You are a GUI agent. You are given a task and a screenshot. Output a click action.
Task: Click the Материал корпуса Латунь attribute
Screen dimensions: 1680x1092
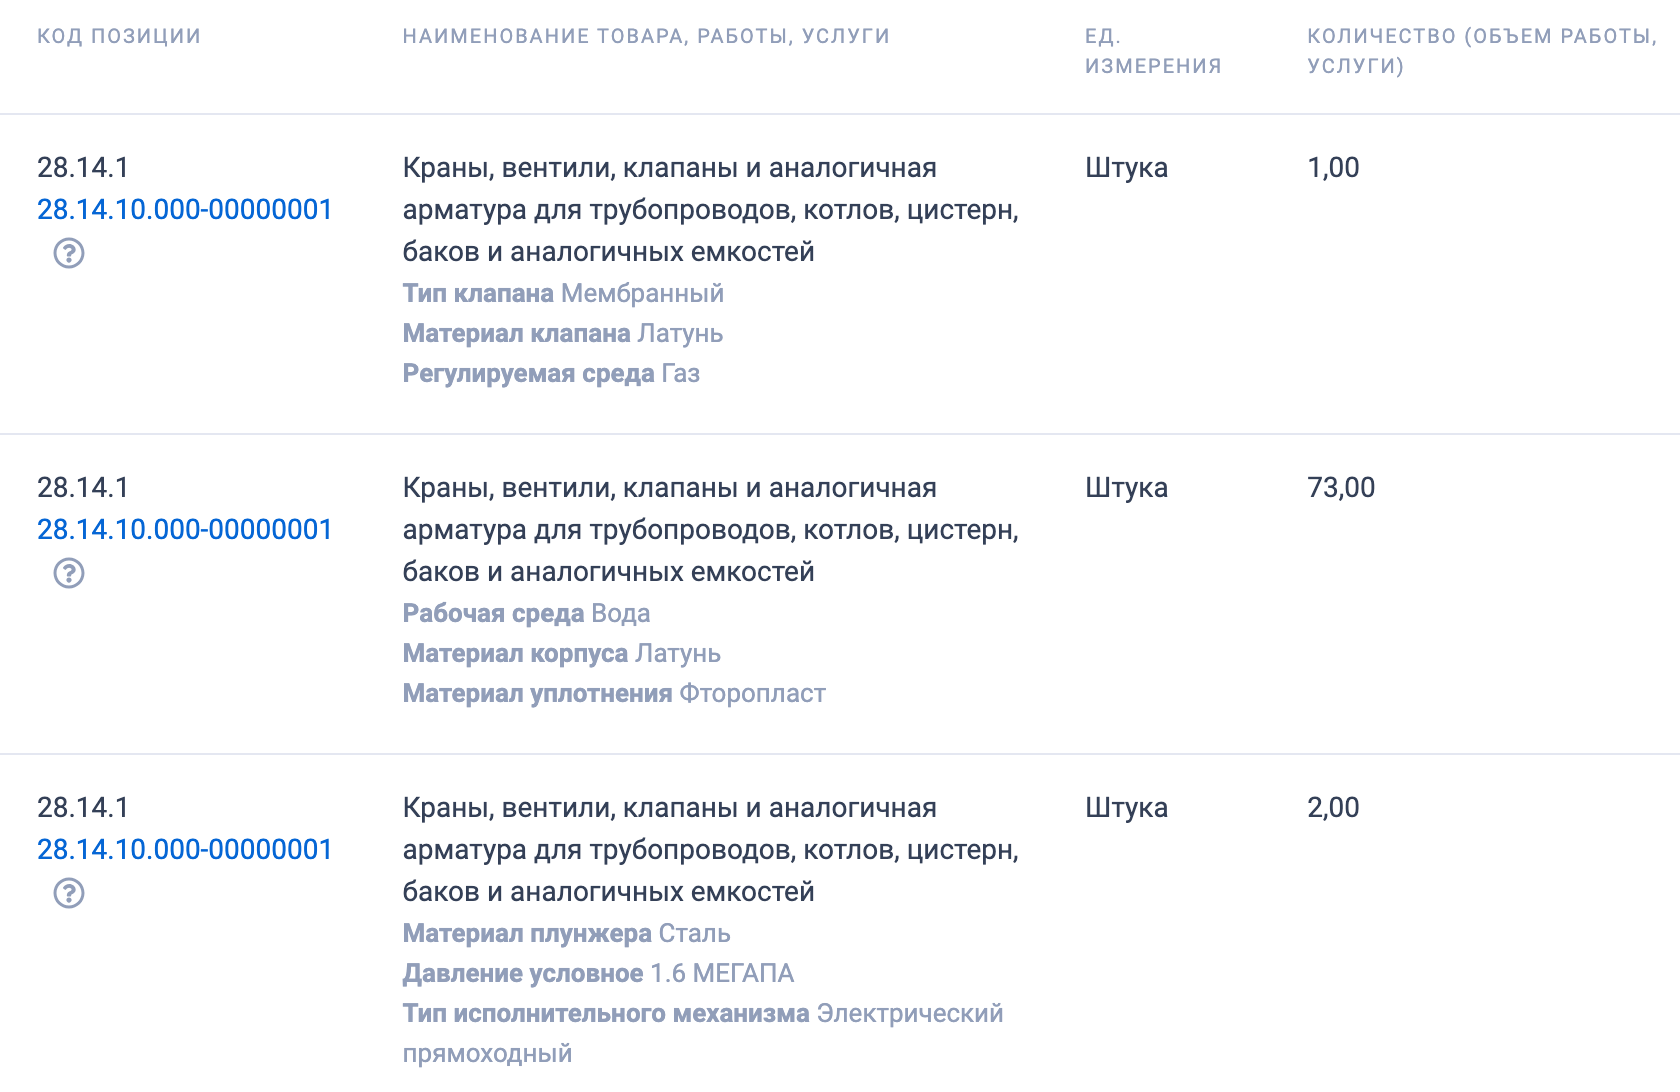pyautogui.click(x=561, y=653)
